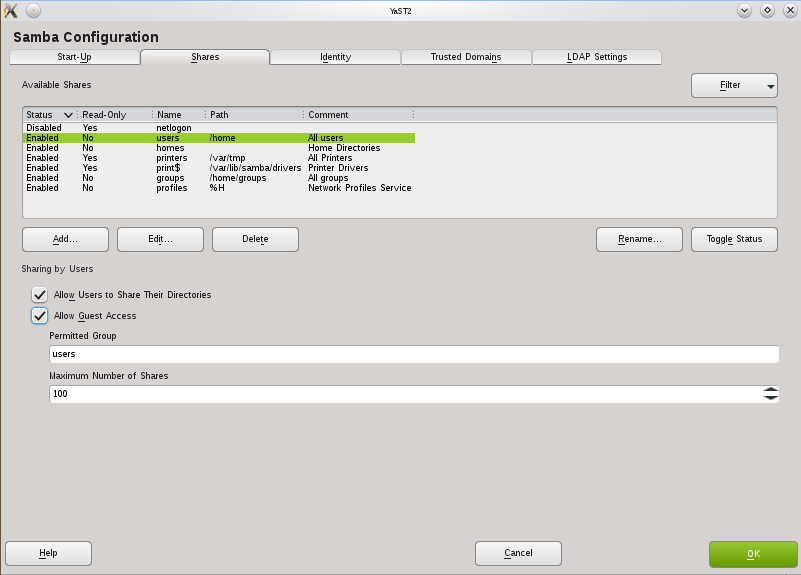The height and width of the screenshot is (575, 801).
Task: Select the Shares tab
Action: pyautogui.click(x=205, y=57)
